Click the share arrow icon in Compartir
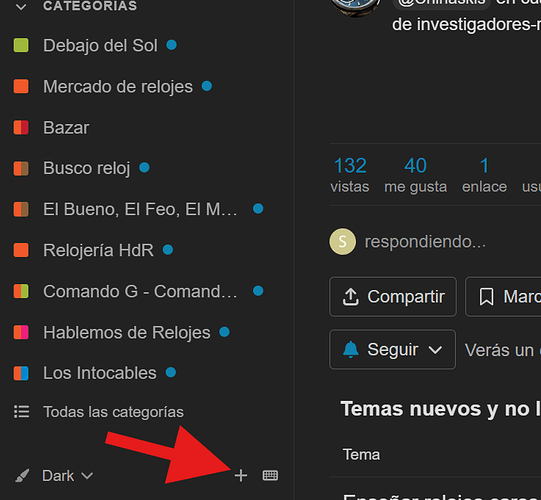Image resolution: width=541 pixels, height=500 pixels. (x=351, y=297)
